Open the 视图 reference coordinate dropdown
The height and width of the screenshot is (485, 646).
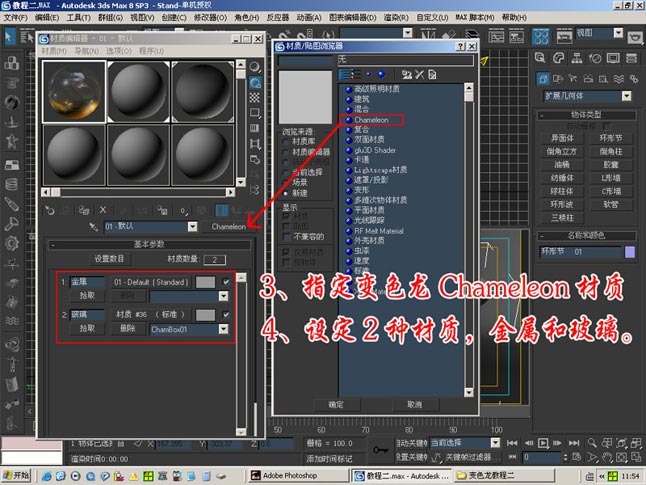coord(618,33)
